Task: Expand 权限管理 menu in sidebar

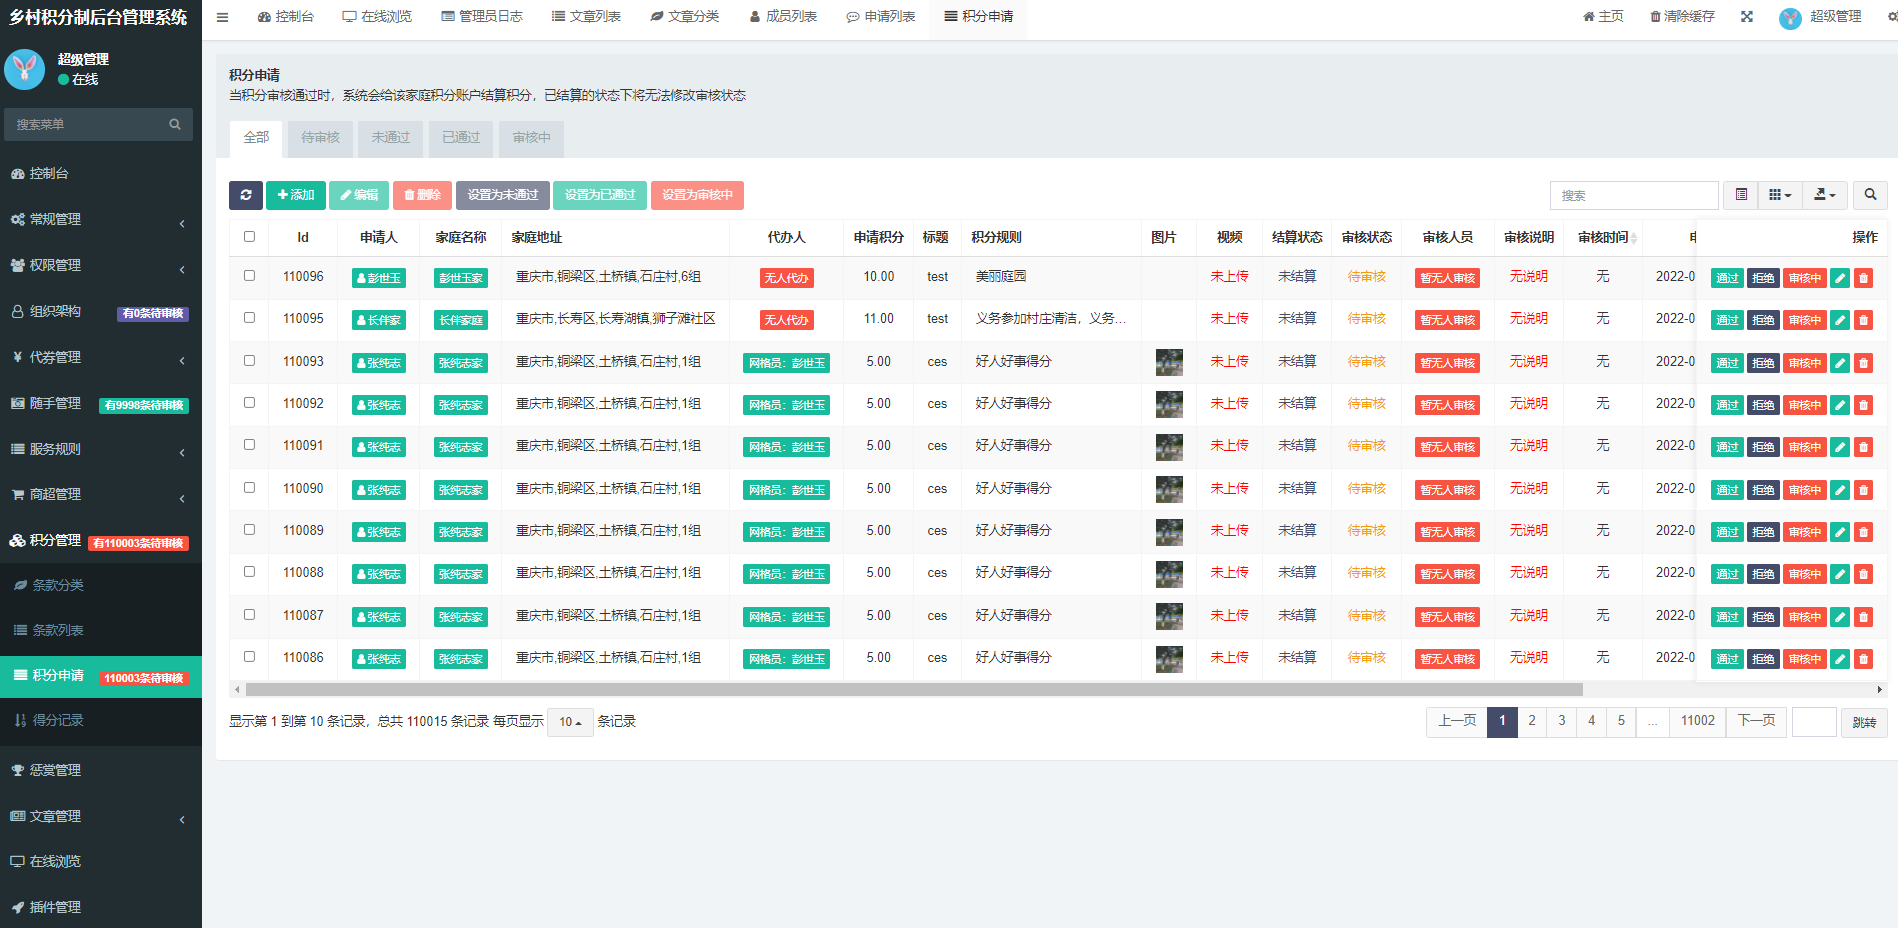Action: tap(101, 265)
